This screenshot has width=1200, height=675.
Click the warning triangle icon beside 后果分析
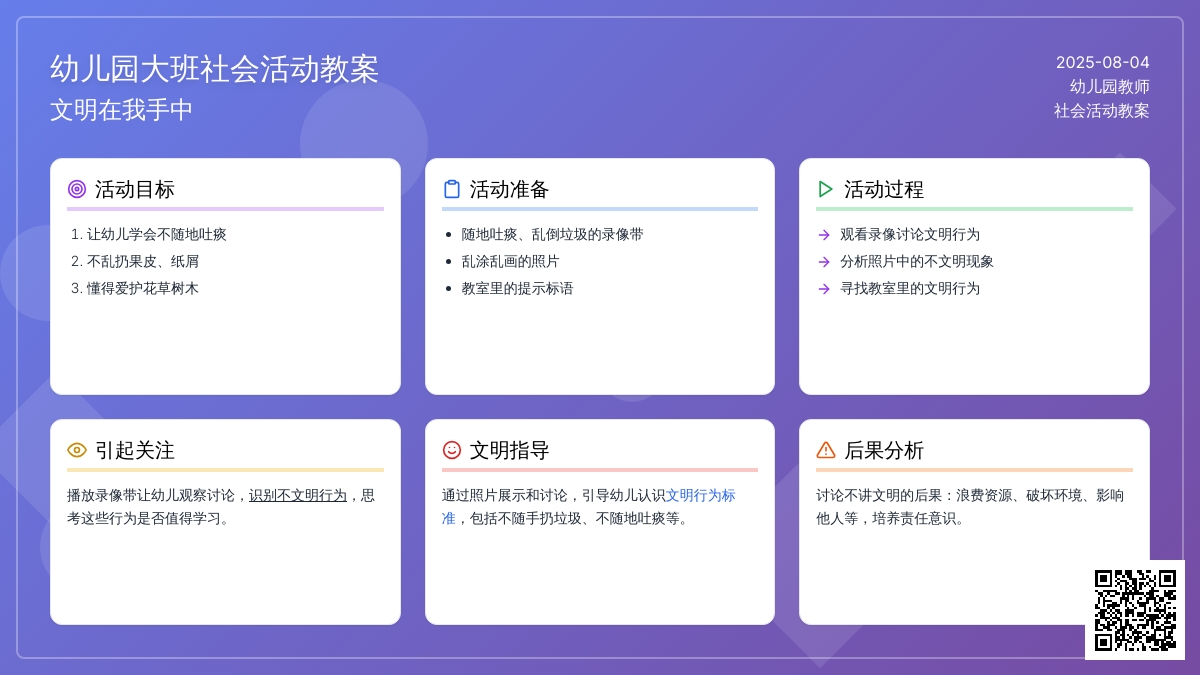826,450
